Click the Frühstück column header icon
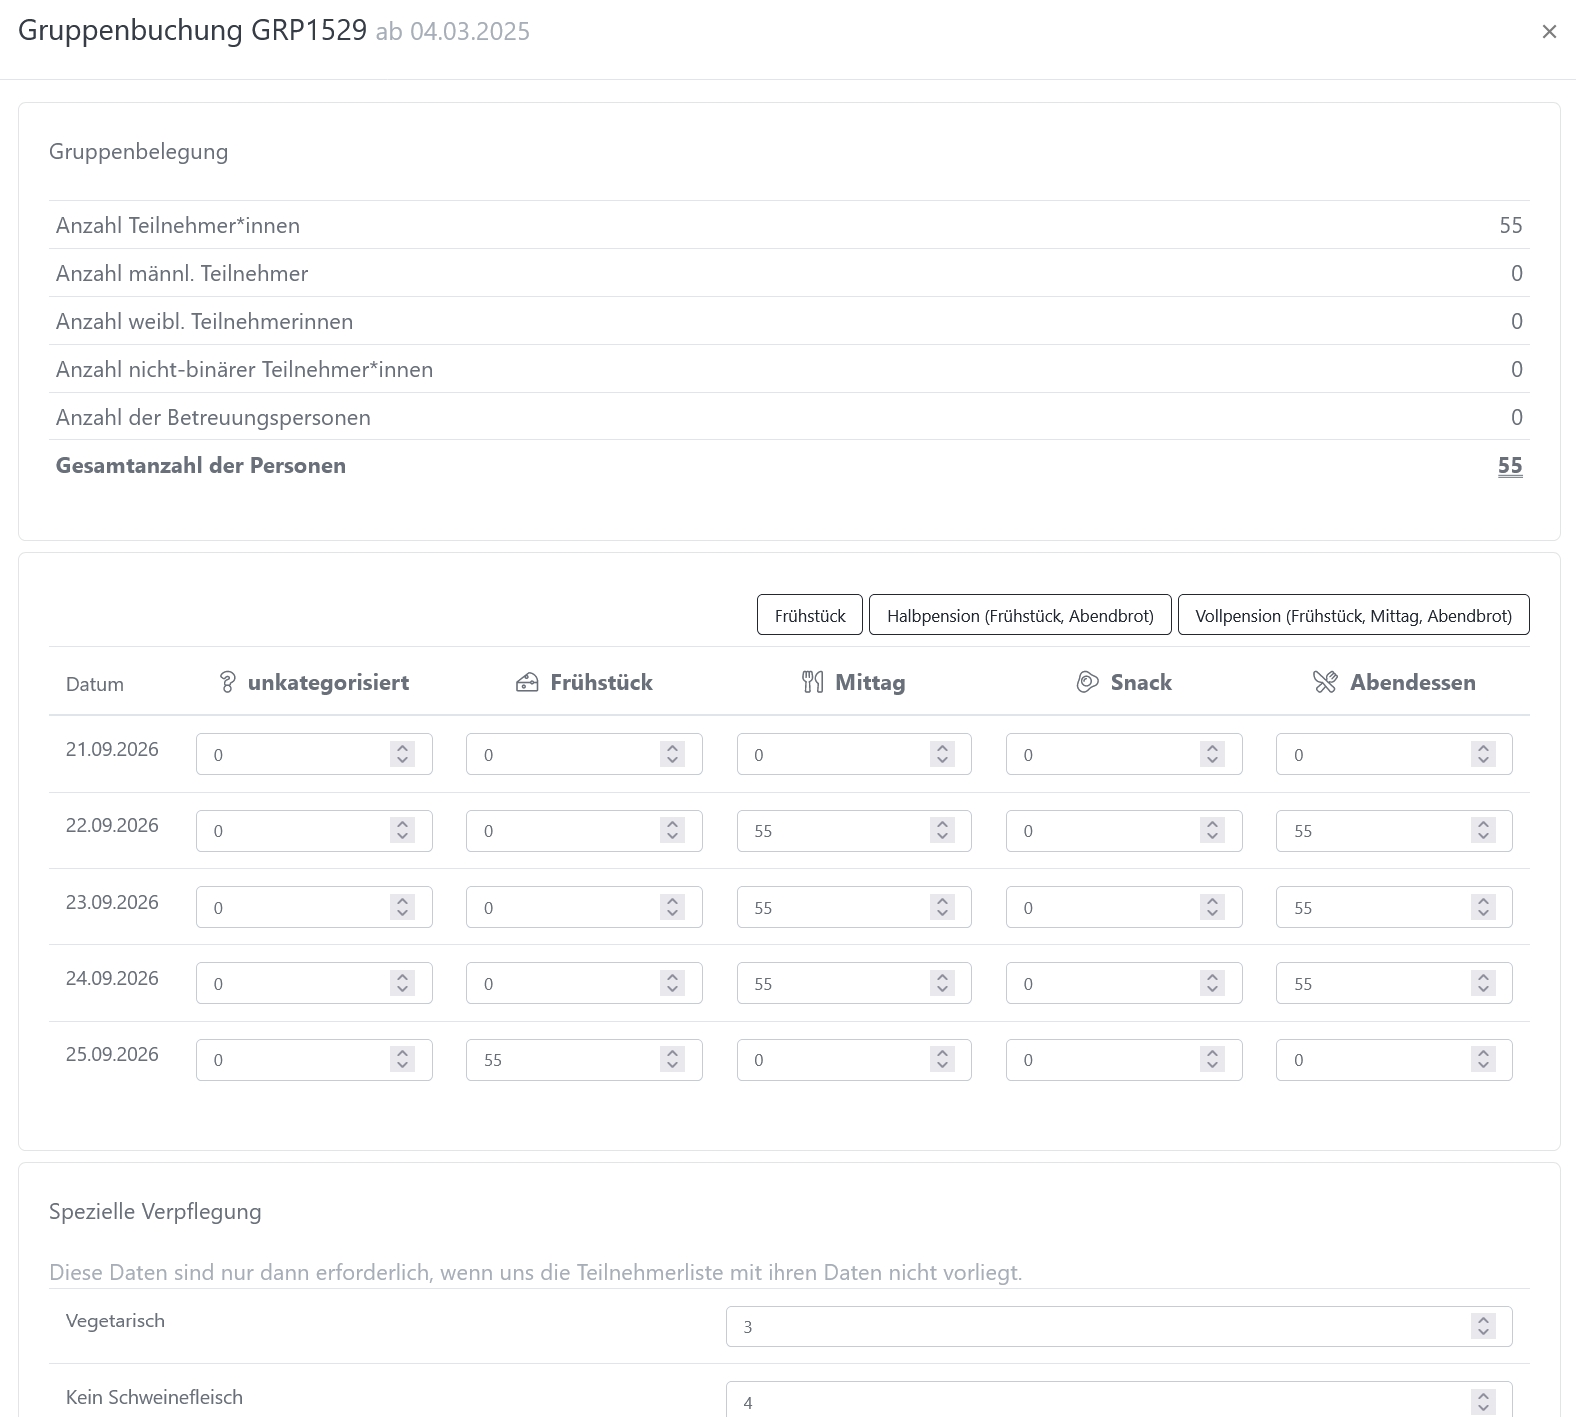Image resolution: width=1576 pixels, height=1417 pixels. (x=527, y=682)
